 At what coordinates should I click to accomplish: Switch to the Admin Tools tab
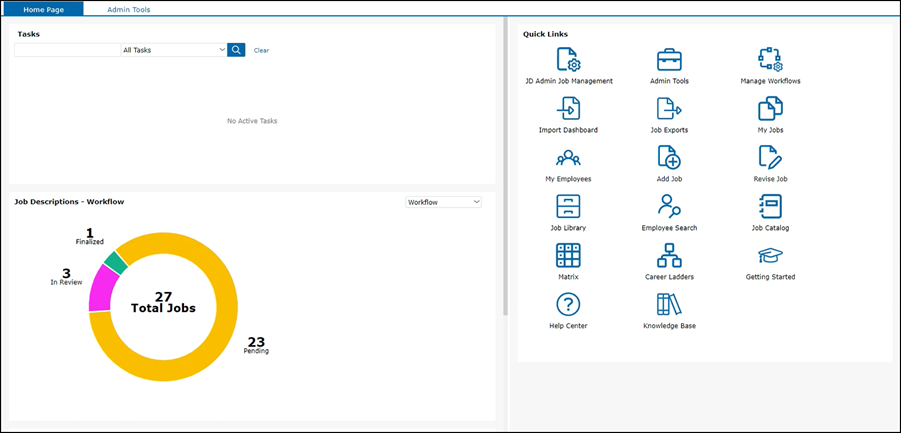coord(129,9)
